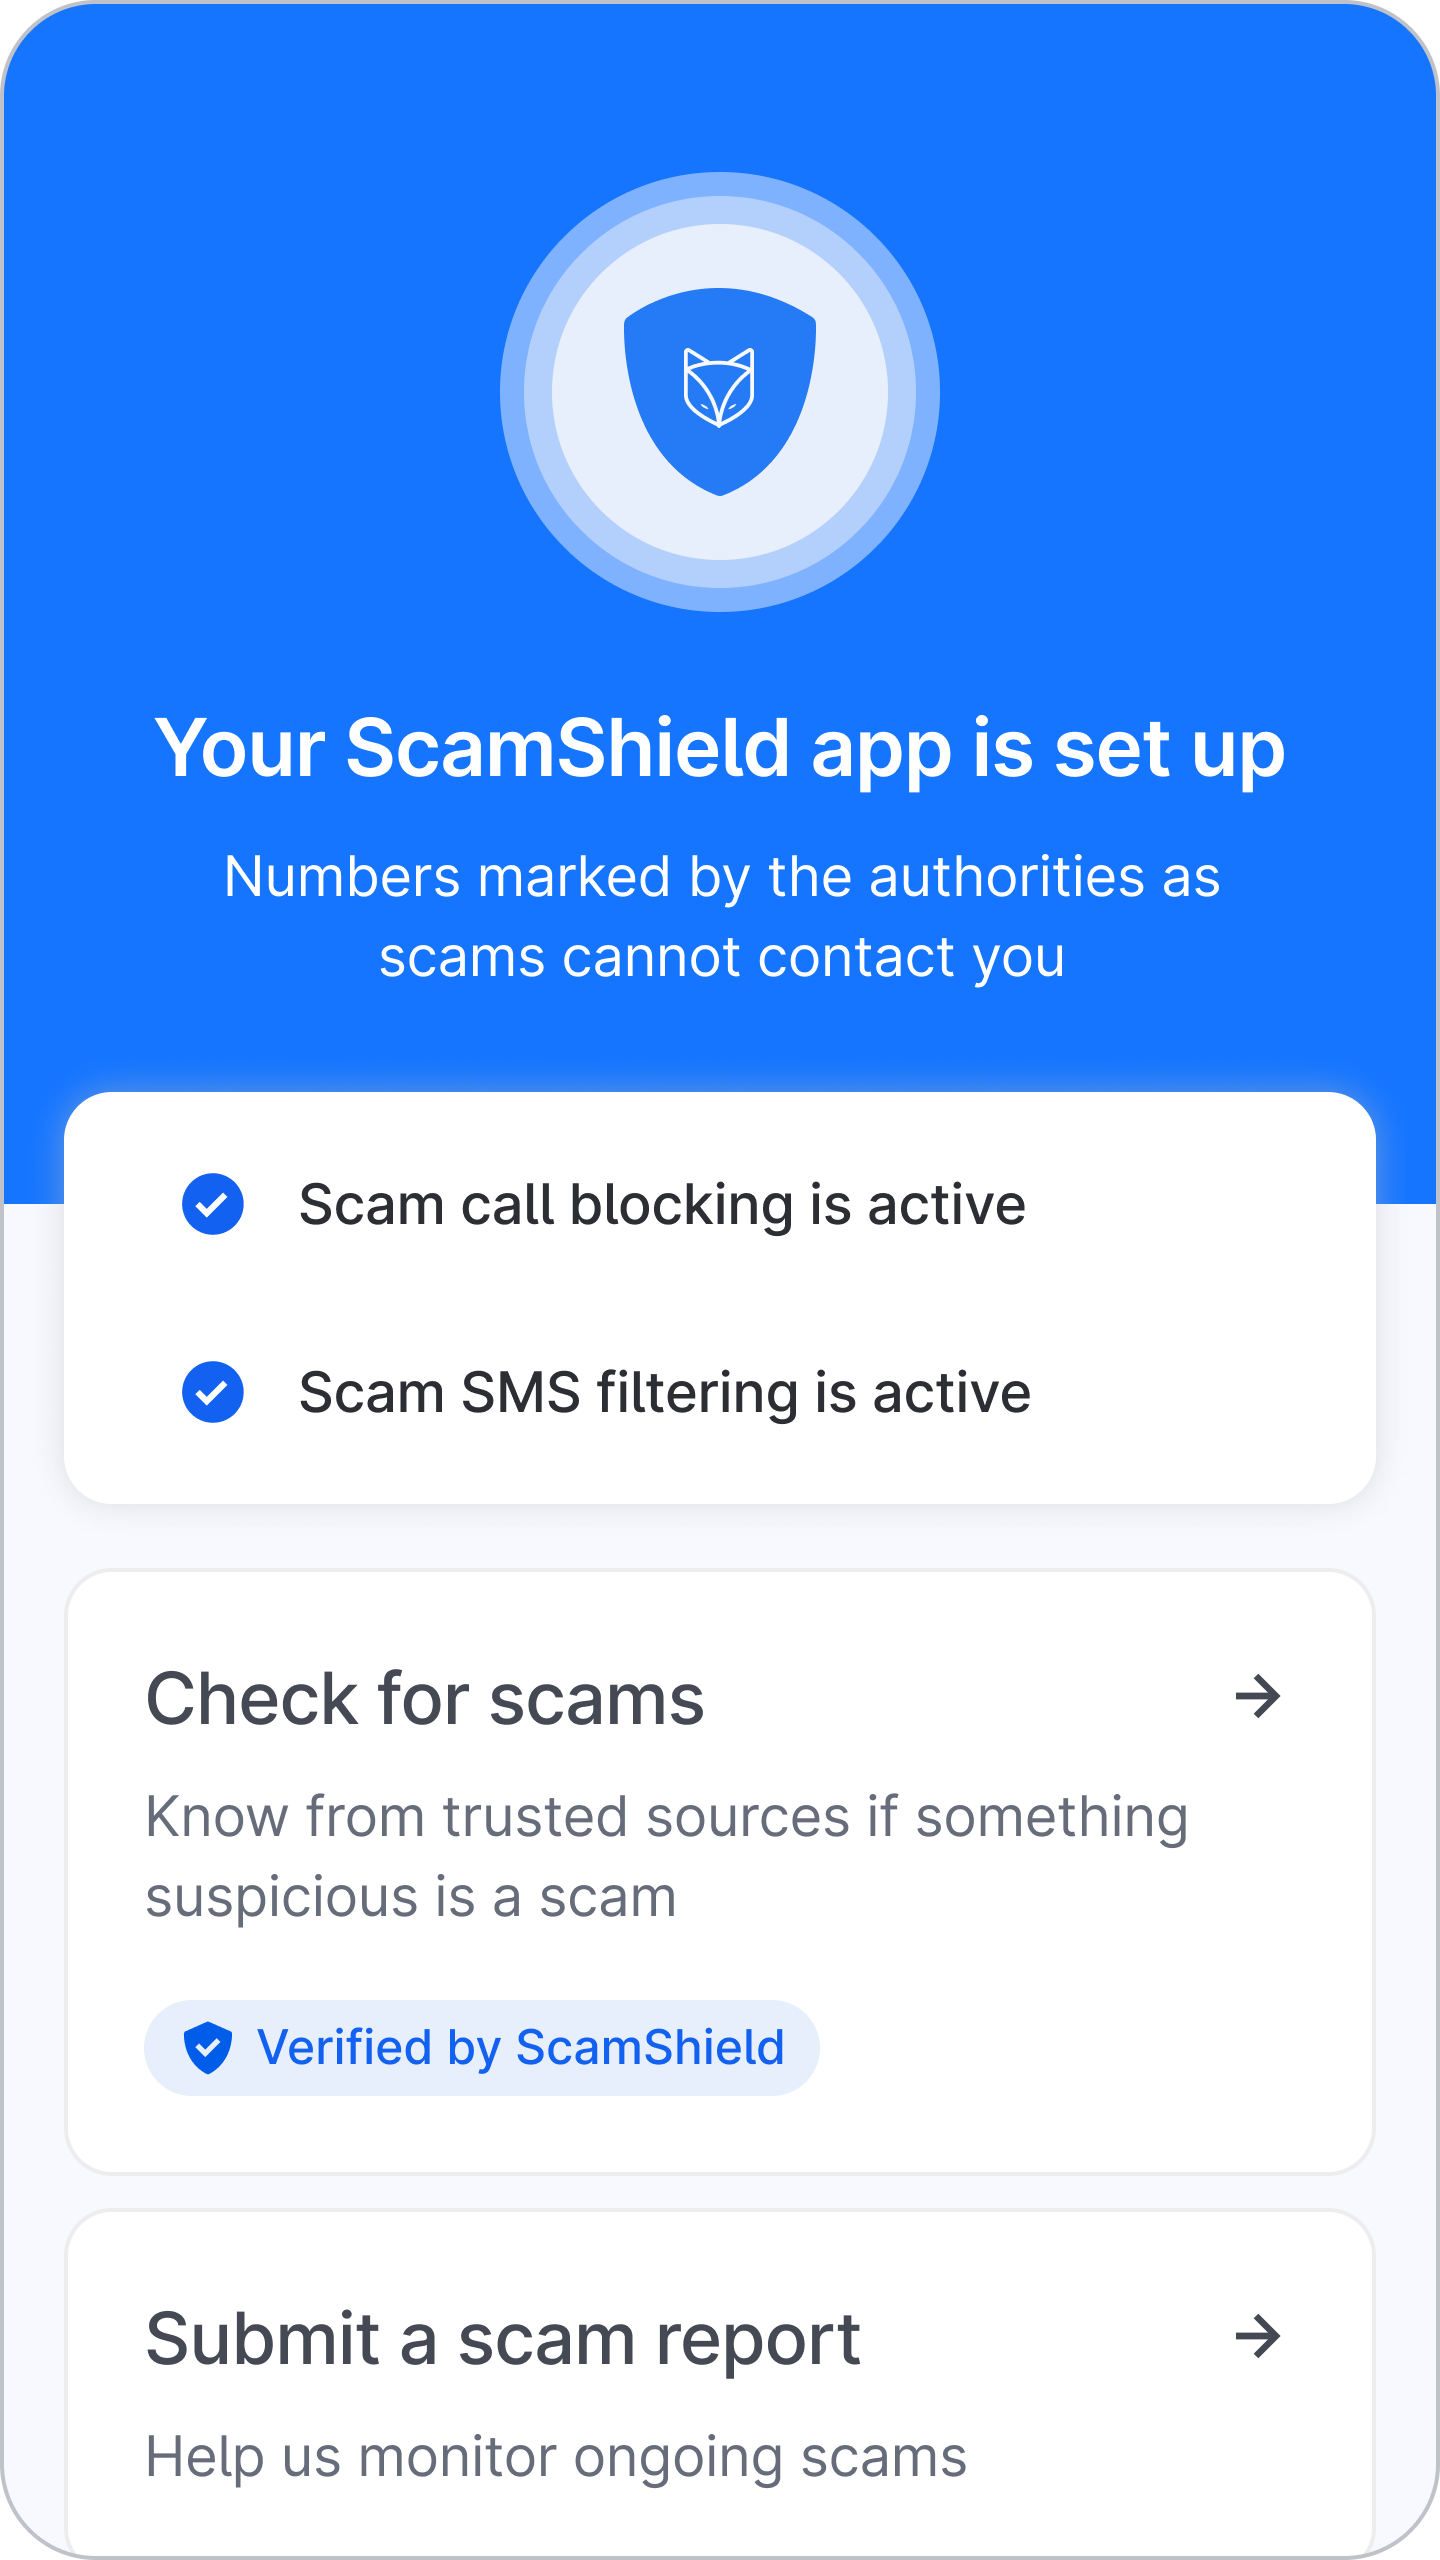The height and width of the screenshot is (2560, 1440).
Task: Tap the Verified by ScamShield badge text
Action: 521,2047
